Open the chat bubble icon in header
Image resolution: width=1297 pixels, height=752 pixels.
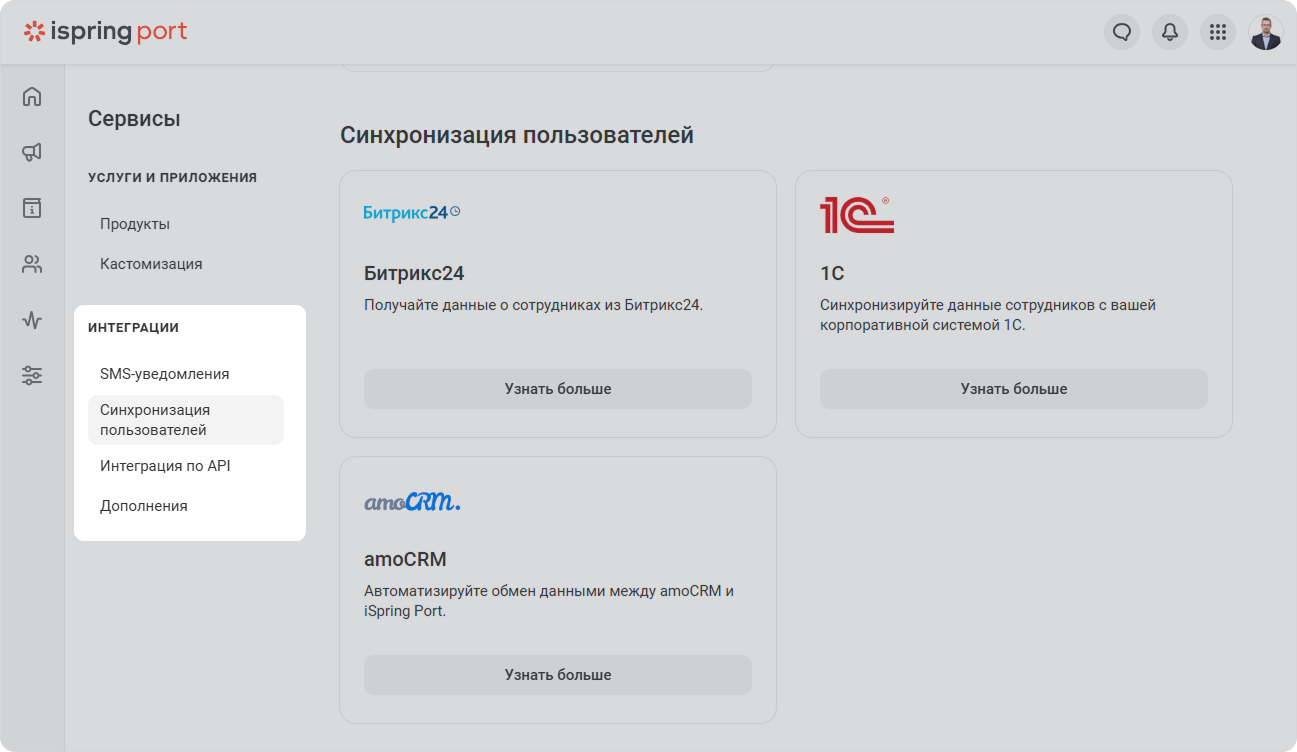[1122, 32]
